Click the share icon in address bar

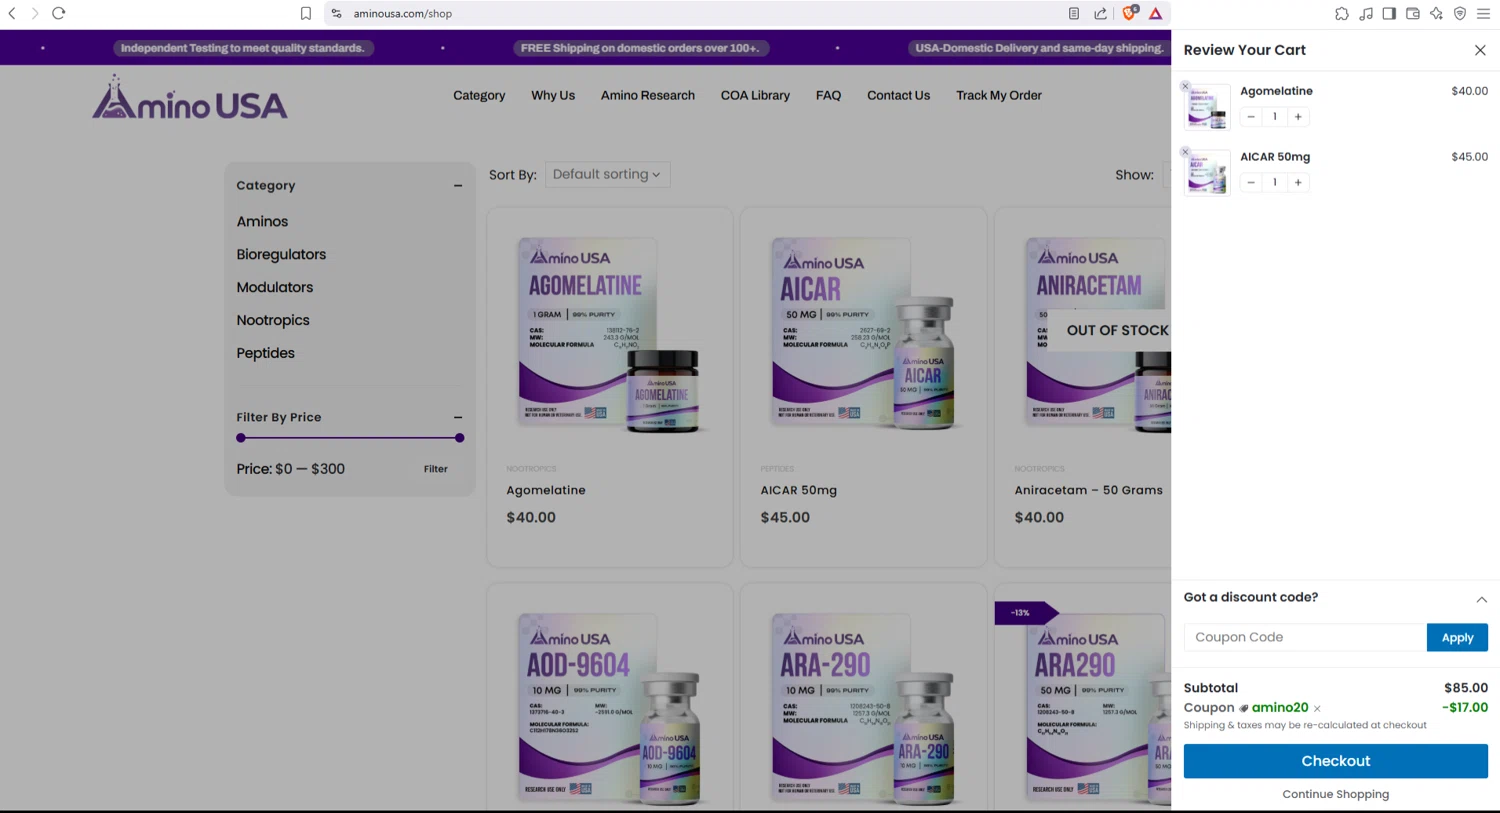tap(1101, 13)
